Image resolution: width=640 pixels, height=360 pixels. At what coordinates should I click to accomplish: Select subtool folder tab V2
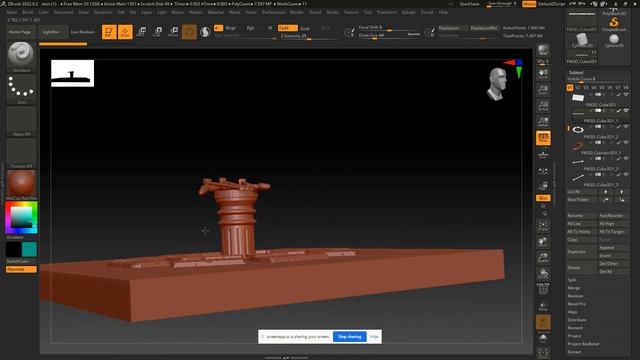(578, 88)
